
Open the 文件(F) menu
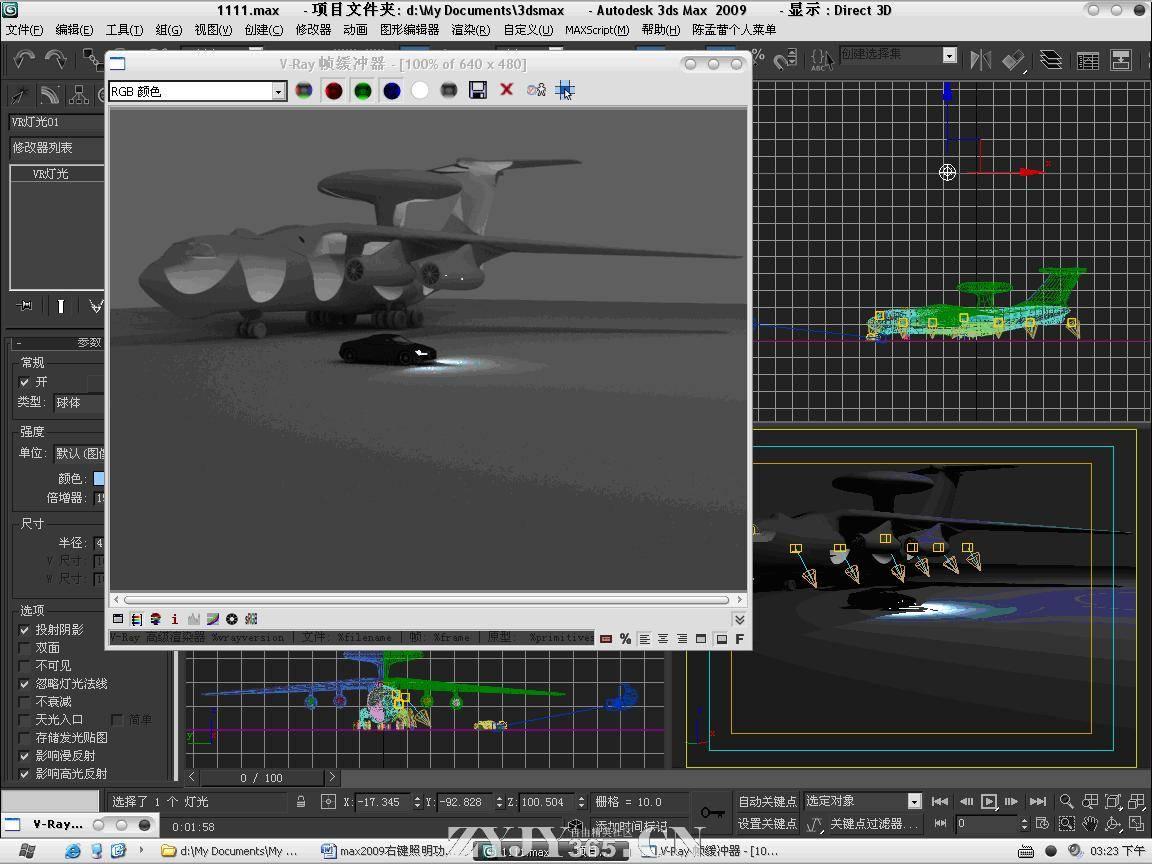24,30
